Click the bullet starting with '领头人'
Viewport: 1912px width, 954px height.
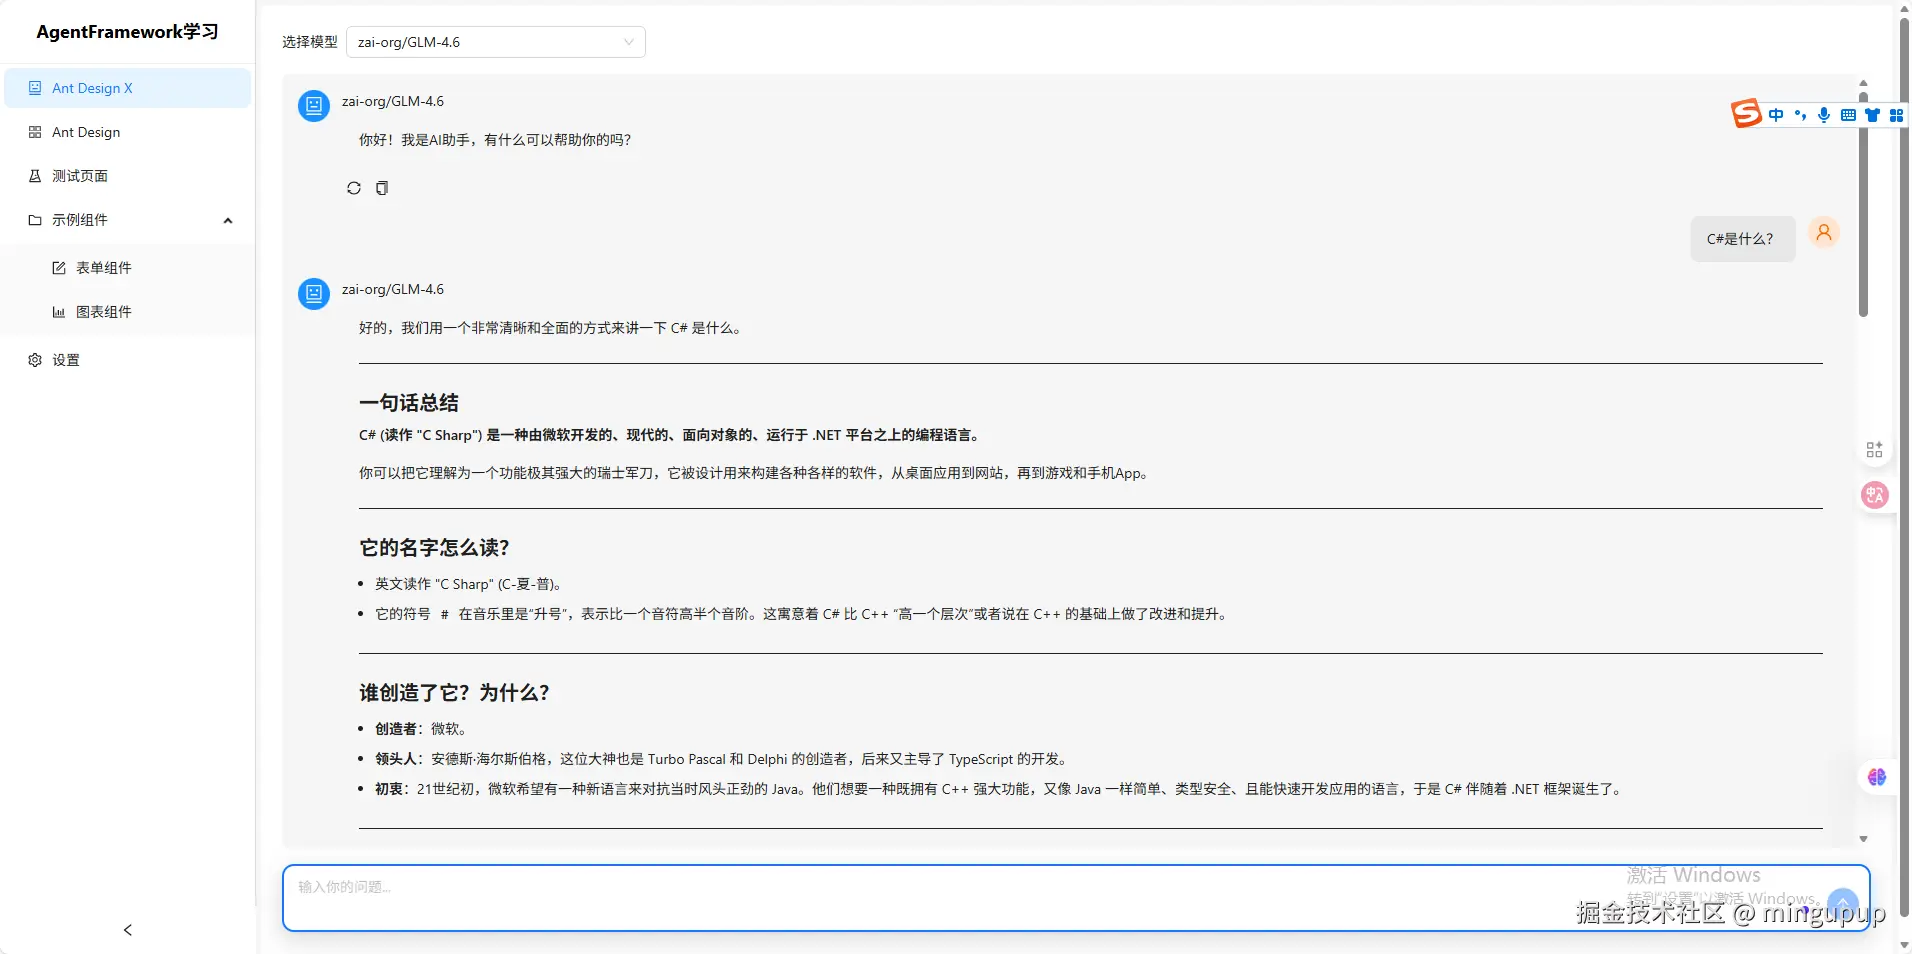point(723,759)
